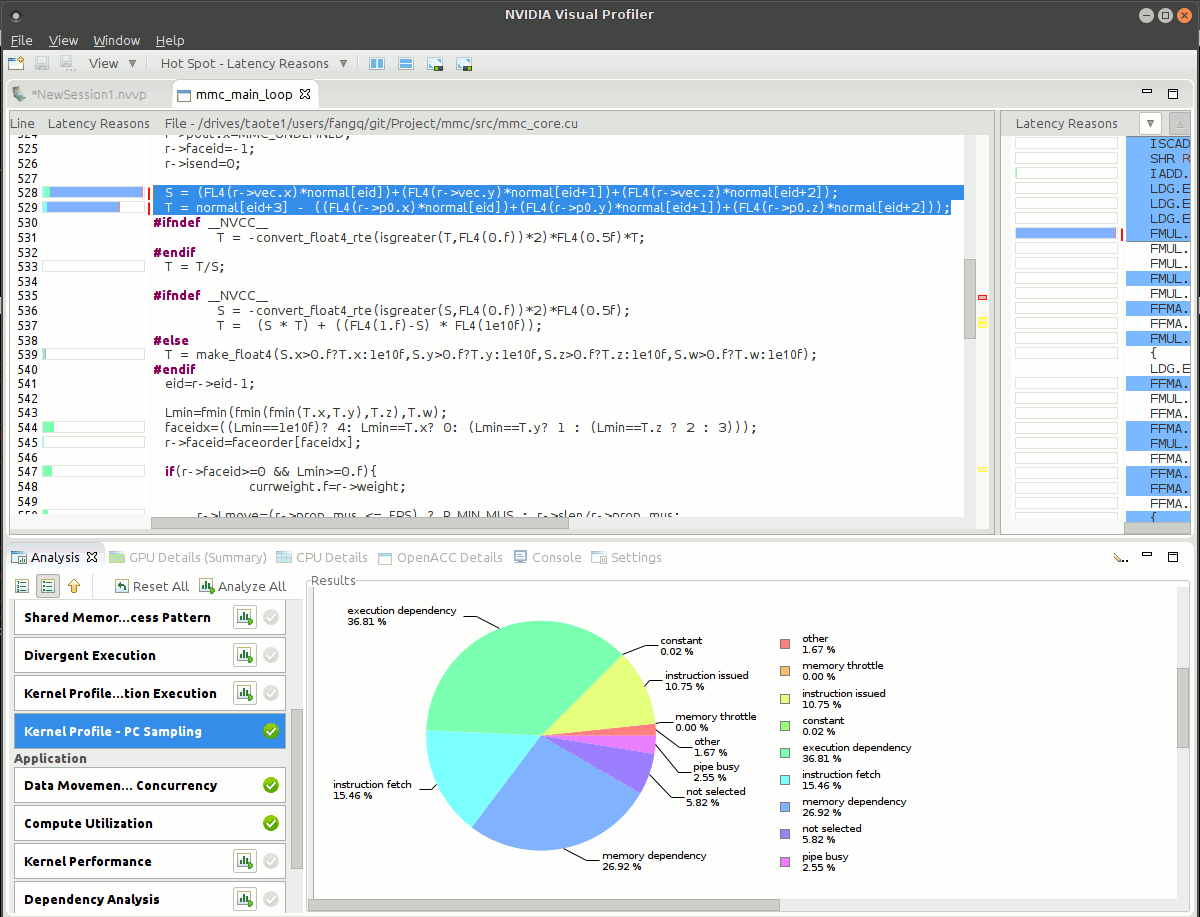Click green checkmark on Compute Utilization
Viewport: 1200px width, 917px height.
pos(270,823)
